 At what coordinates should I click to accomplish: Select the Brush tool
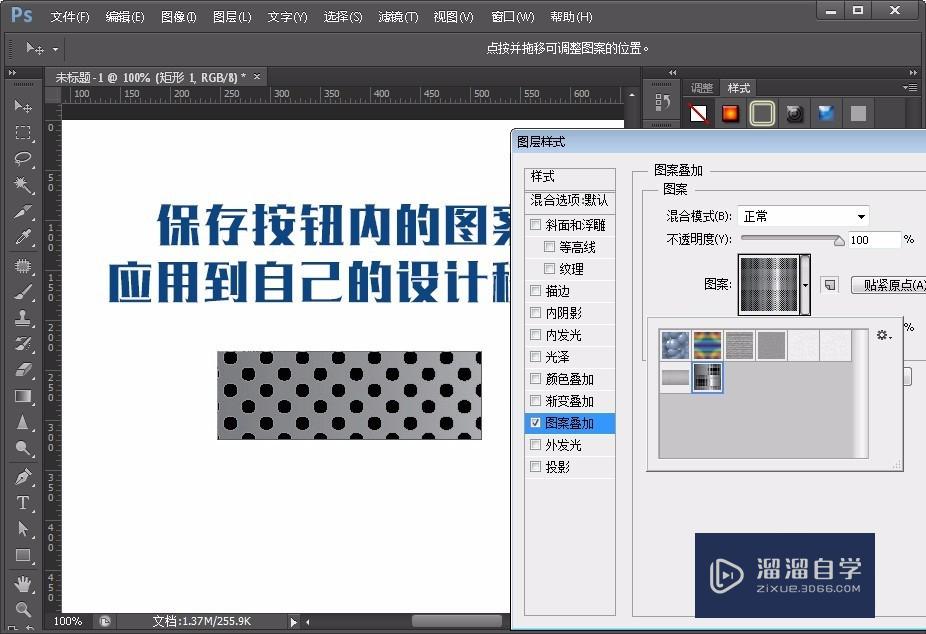click(x=22, y=292)
